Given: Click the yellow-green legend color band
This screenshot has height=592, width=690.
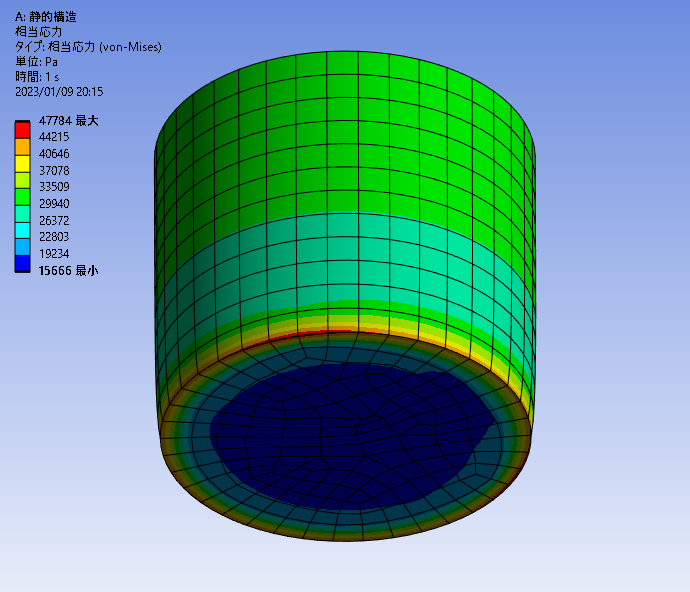Looking at the screenshot, I should tap(22, 180).
